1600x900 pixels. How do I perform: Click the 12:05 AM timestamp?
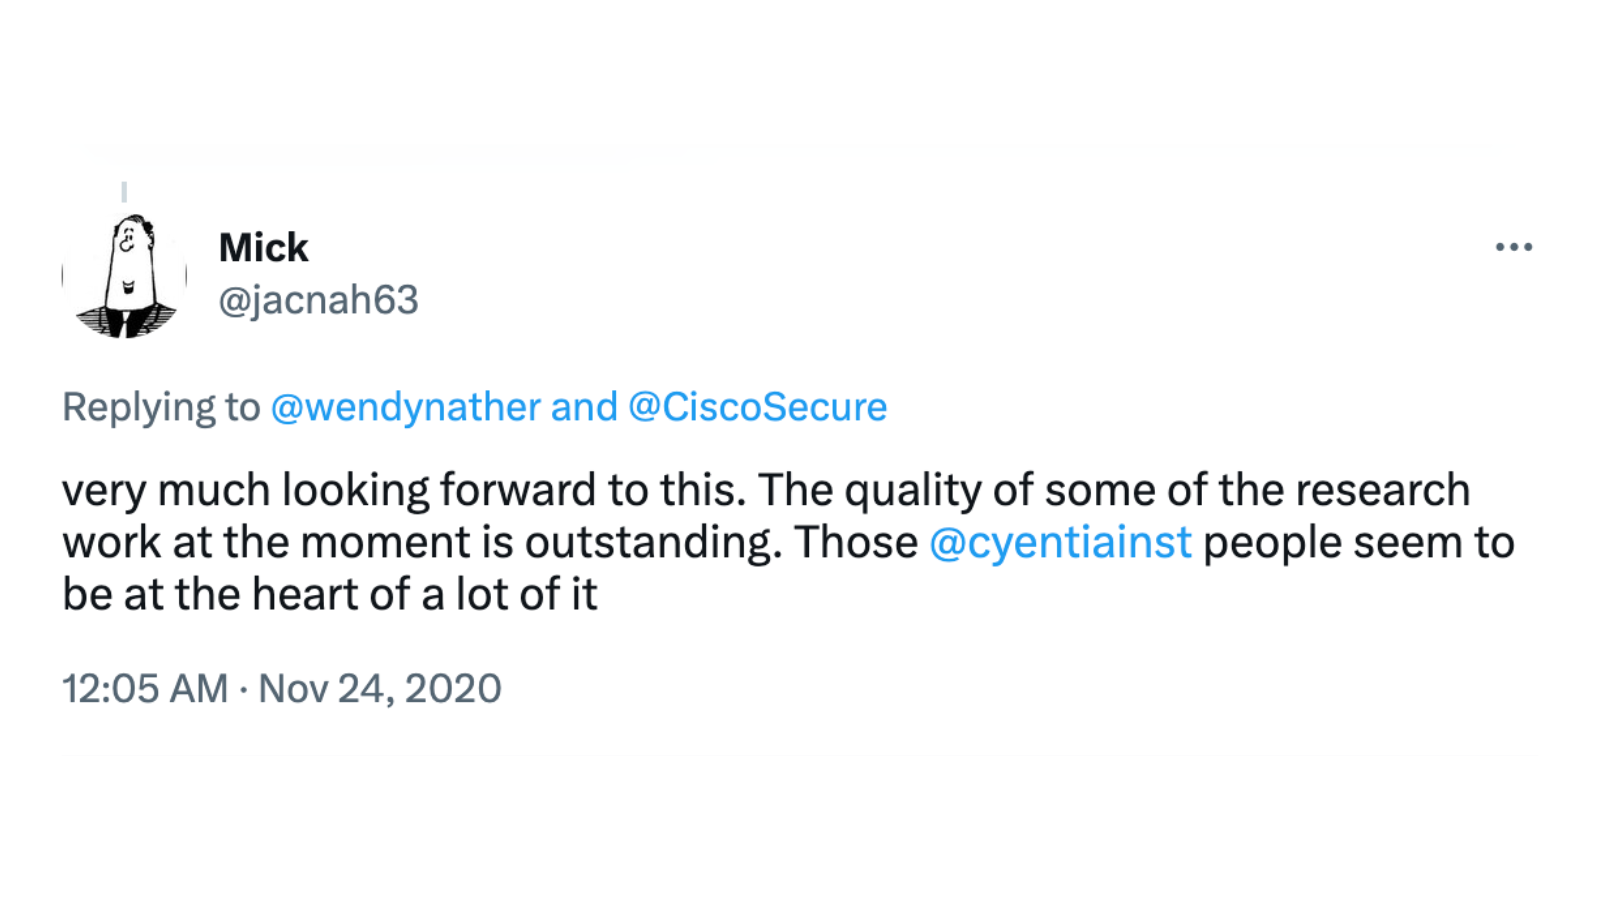coord(145,689)
